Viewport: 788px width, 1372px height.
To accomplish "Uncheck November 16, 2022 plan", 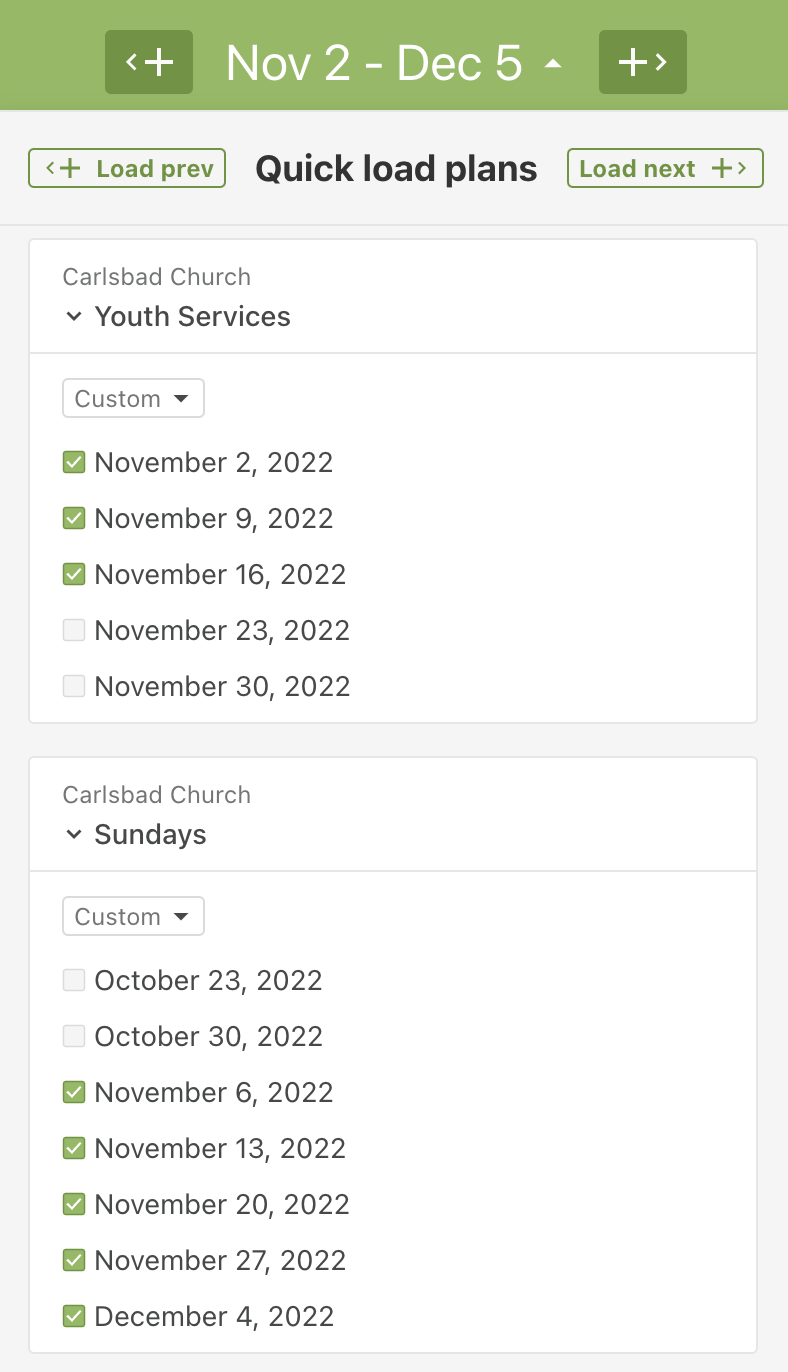I will coord(73,574).
